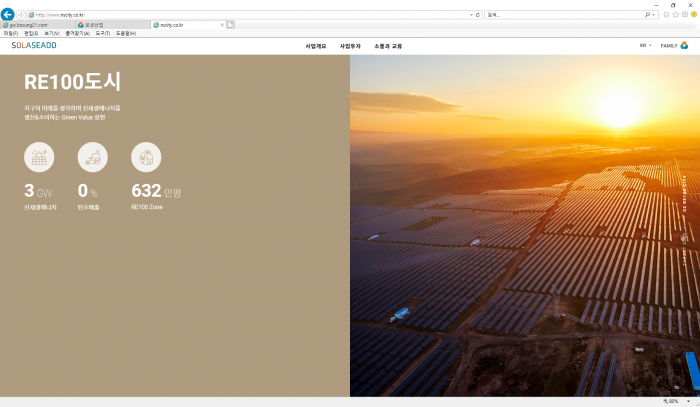700x407 pixels.
Task: Open the 소통과 교류 navigation link
Action: pyautogui.click(x=387, y=46)
